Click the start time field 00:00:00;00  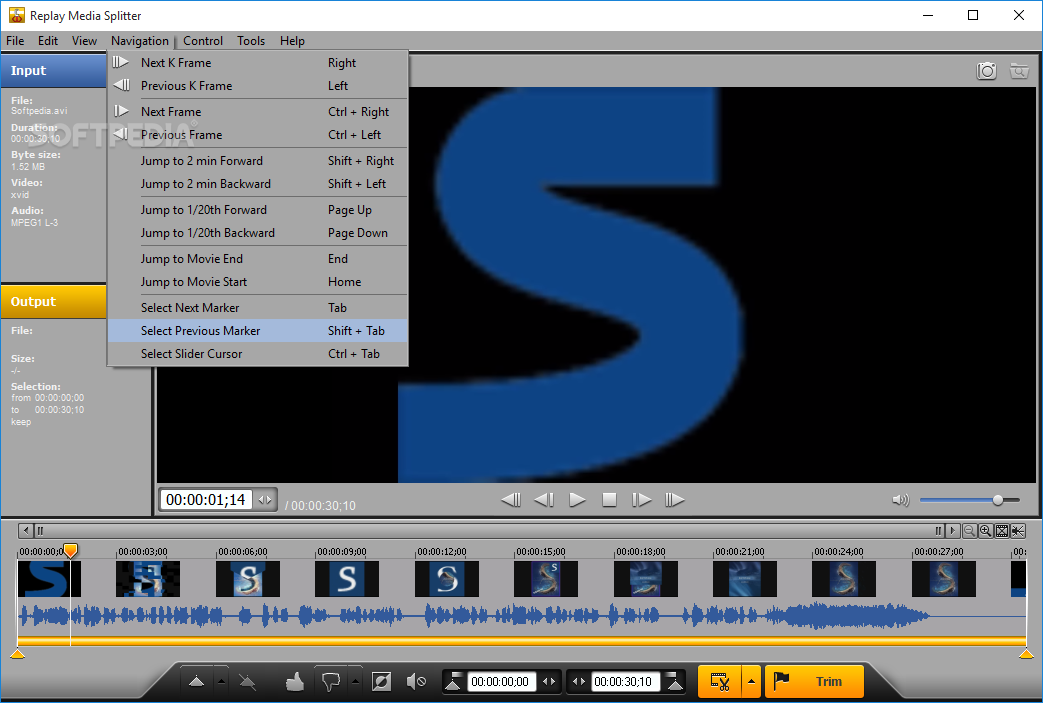coord(500,682)
